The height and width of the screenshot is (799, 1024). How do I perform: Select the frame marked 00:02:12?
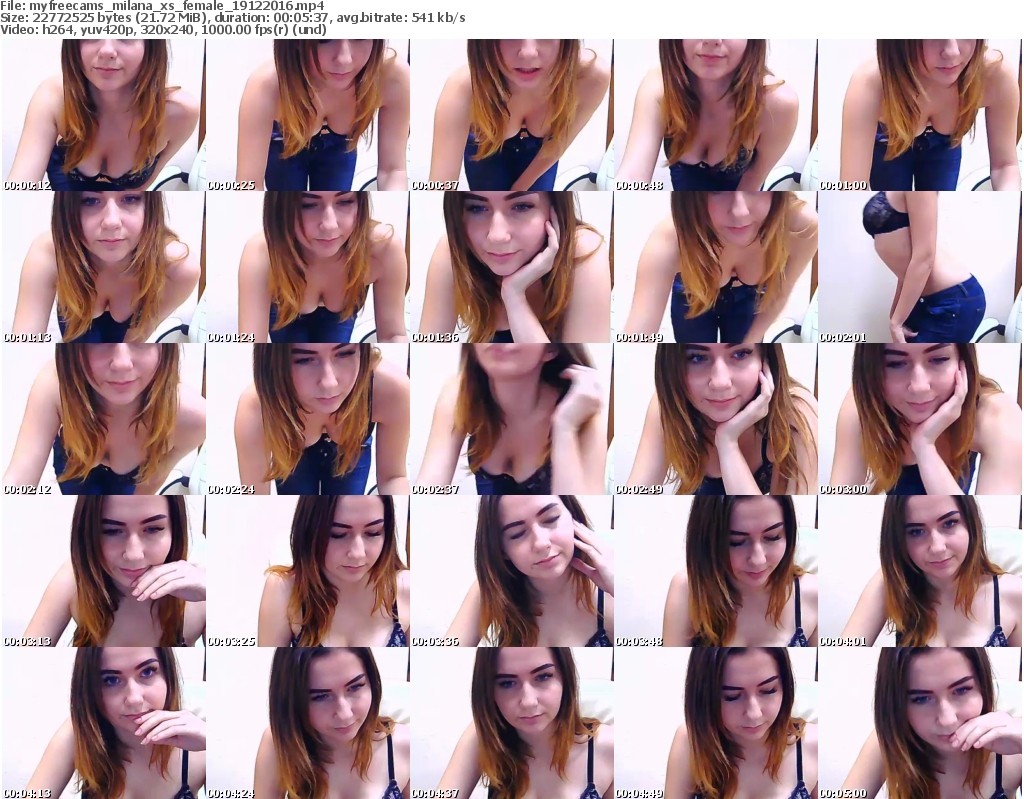(x=103, y=419)
